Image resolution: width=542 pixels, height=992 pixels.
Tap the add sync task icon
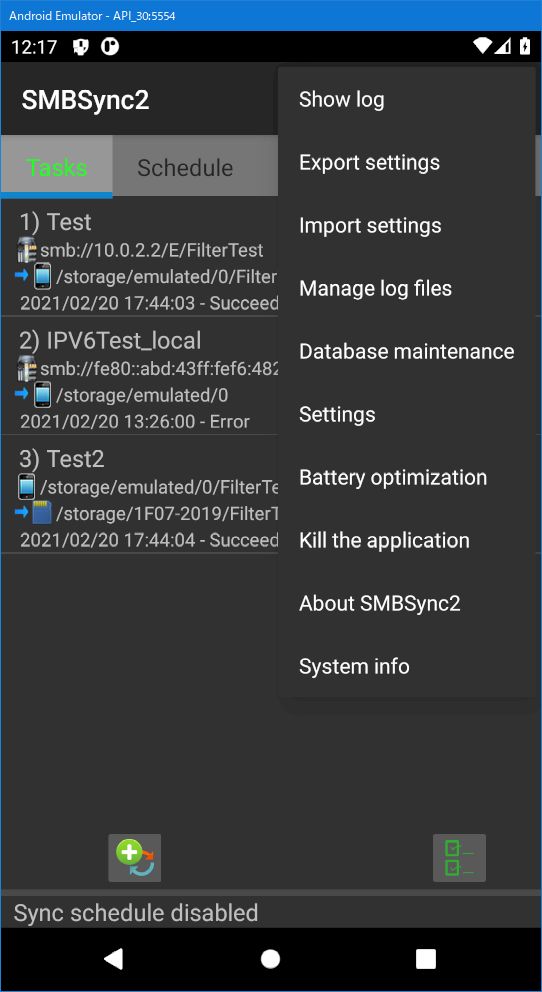(x=135, y=858)
